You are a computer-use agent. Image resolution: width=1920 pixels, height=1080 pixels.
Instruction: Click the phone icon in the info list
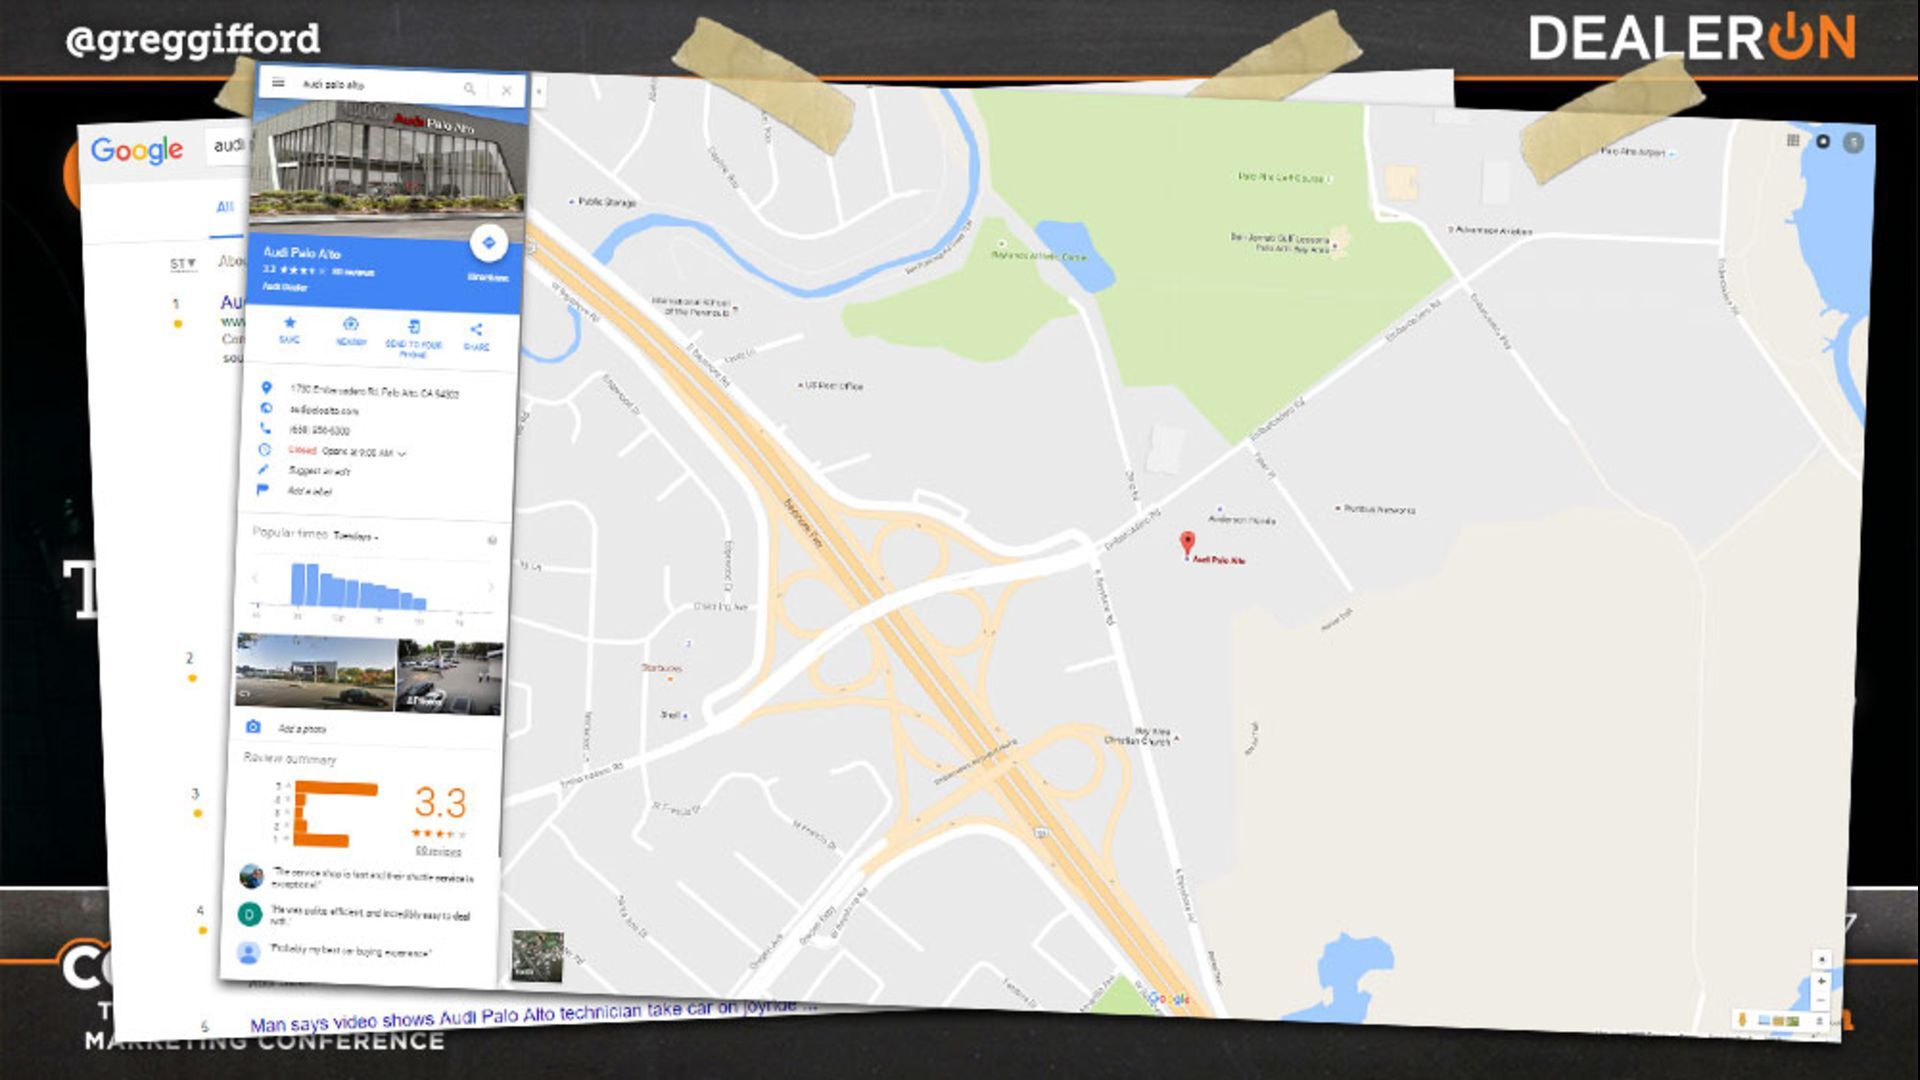coord(265,428)
